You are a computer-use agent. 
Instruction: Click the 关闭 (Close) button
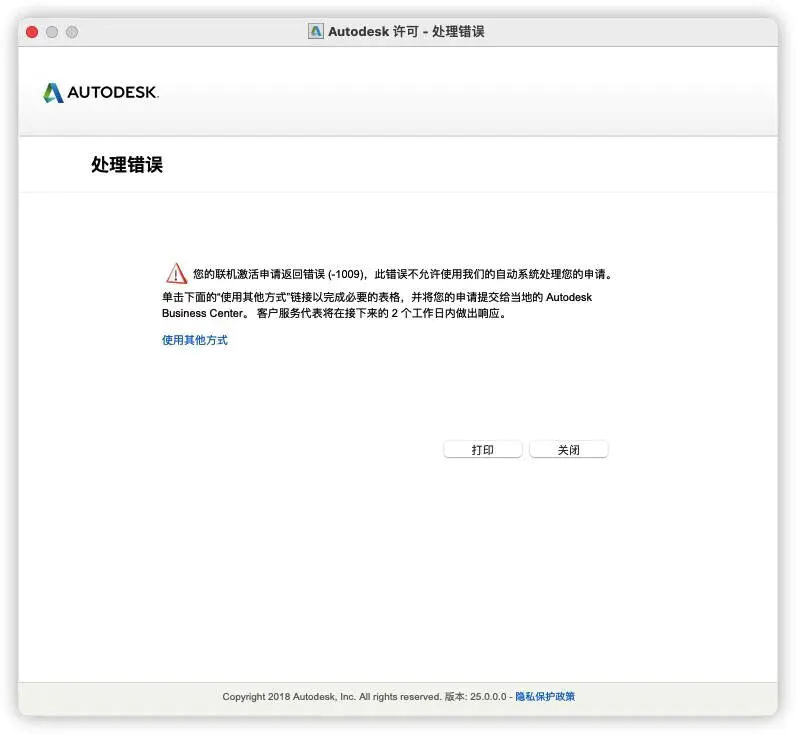tap(569, 450)
